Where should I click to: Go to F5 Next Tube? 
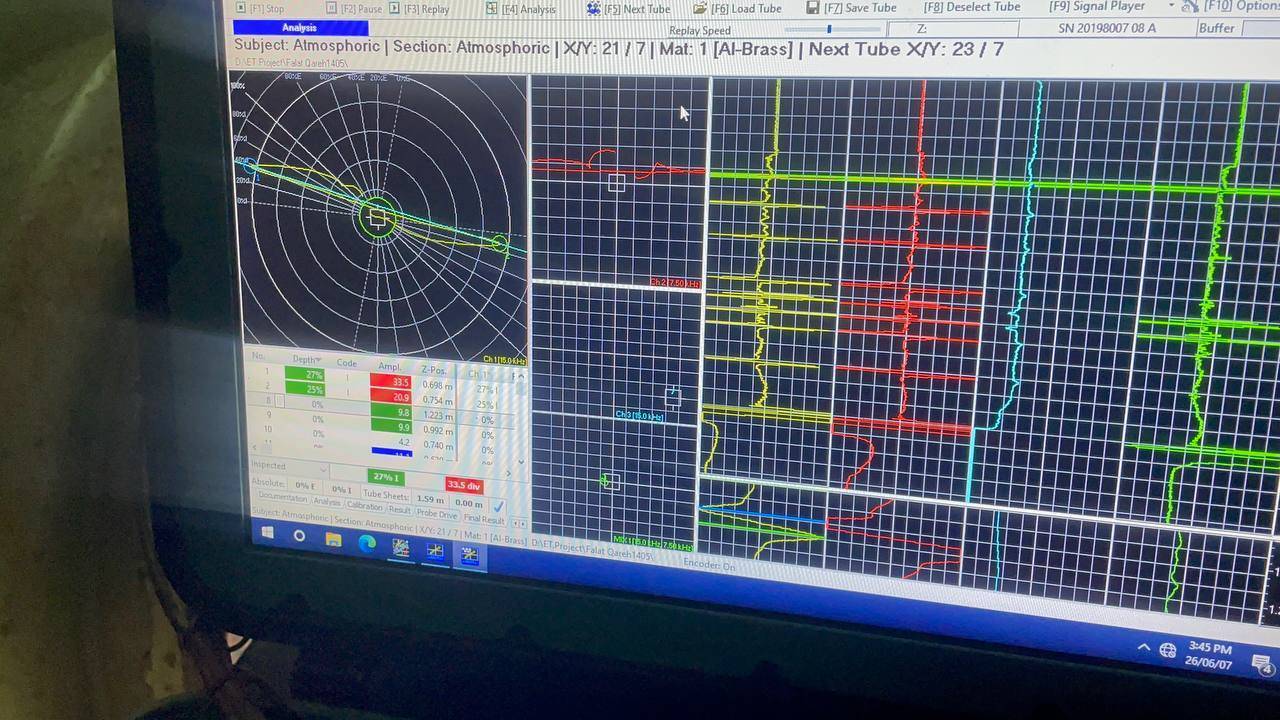[628, 9]
